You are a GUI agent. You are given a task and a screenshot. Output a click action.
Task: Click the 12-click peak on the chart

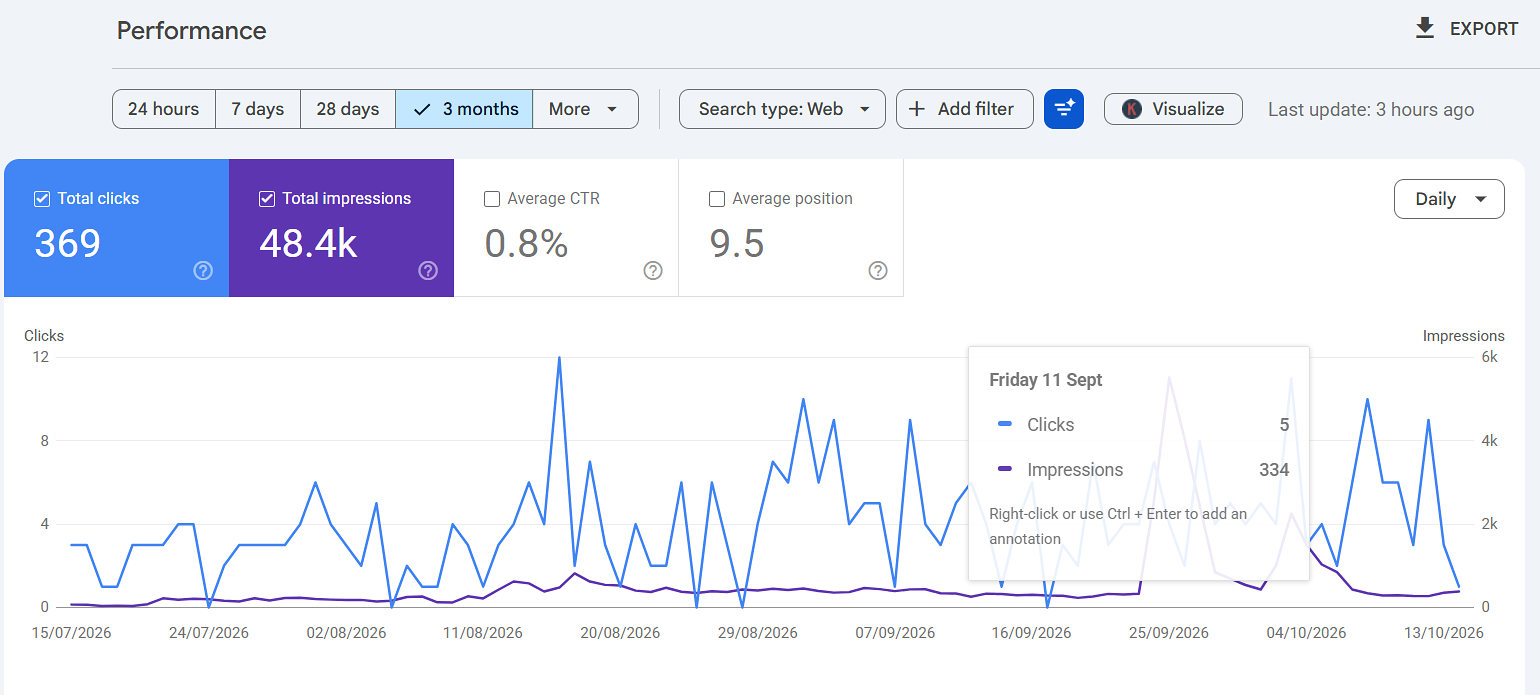pyautogui.click(x=559, y=358)
